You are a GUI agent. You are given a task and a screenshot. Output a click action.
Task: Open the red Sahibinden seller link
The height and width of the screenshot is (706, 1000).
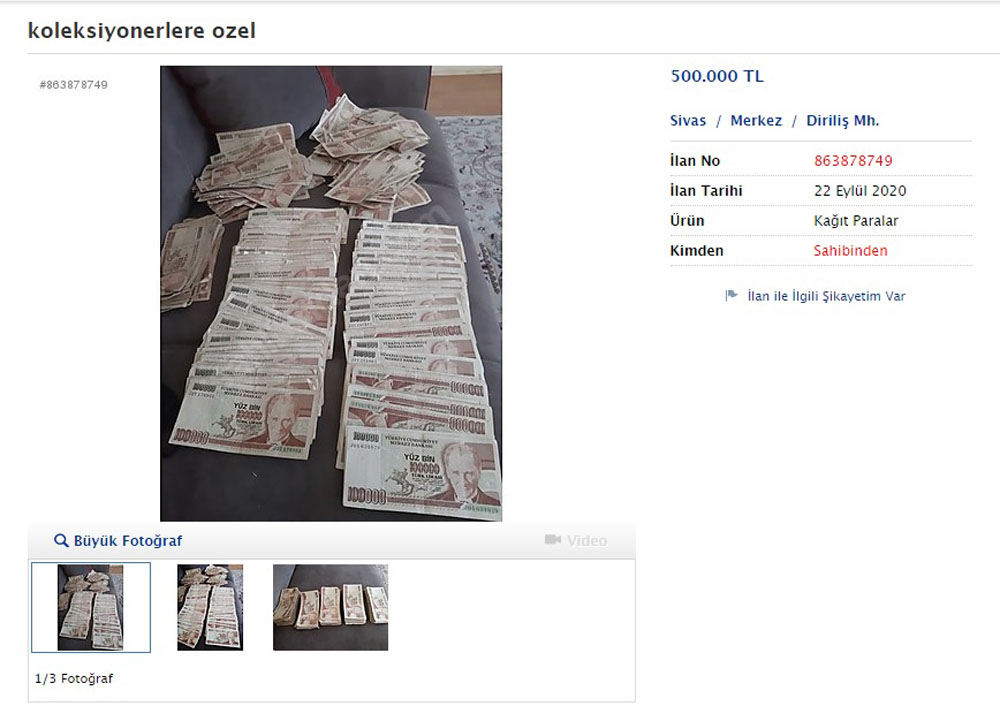click(x=850, y=251)
